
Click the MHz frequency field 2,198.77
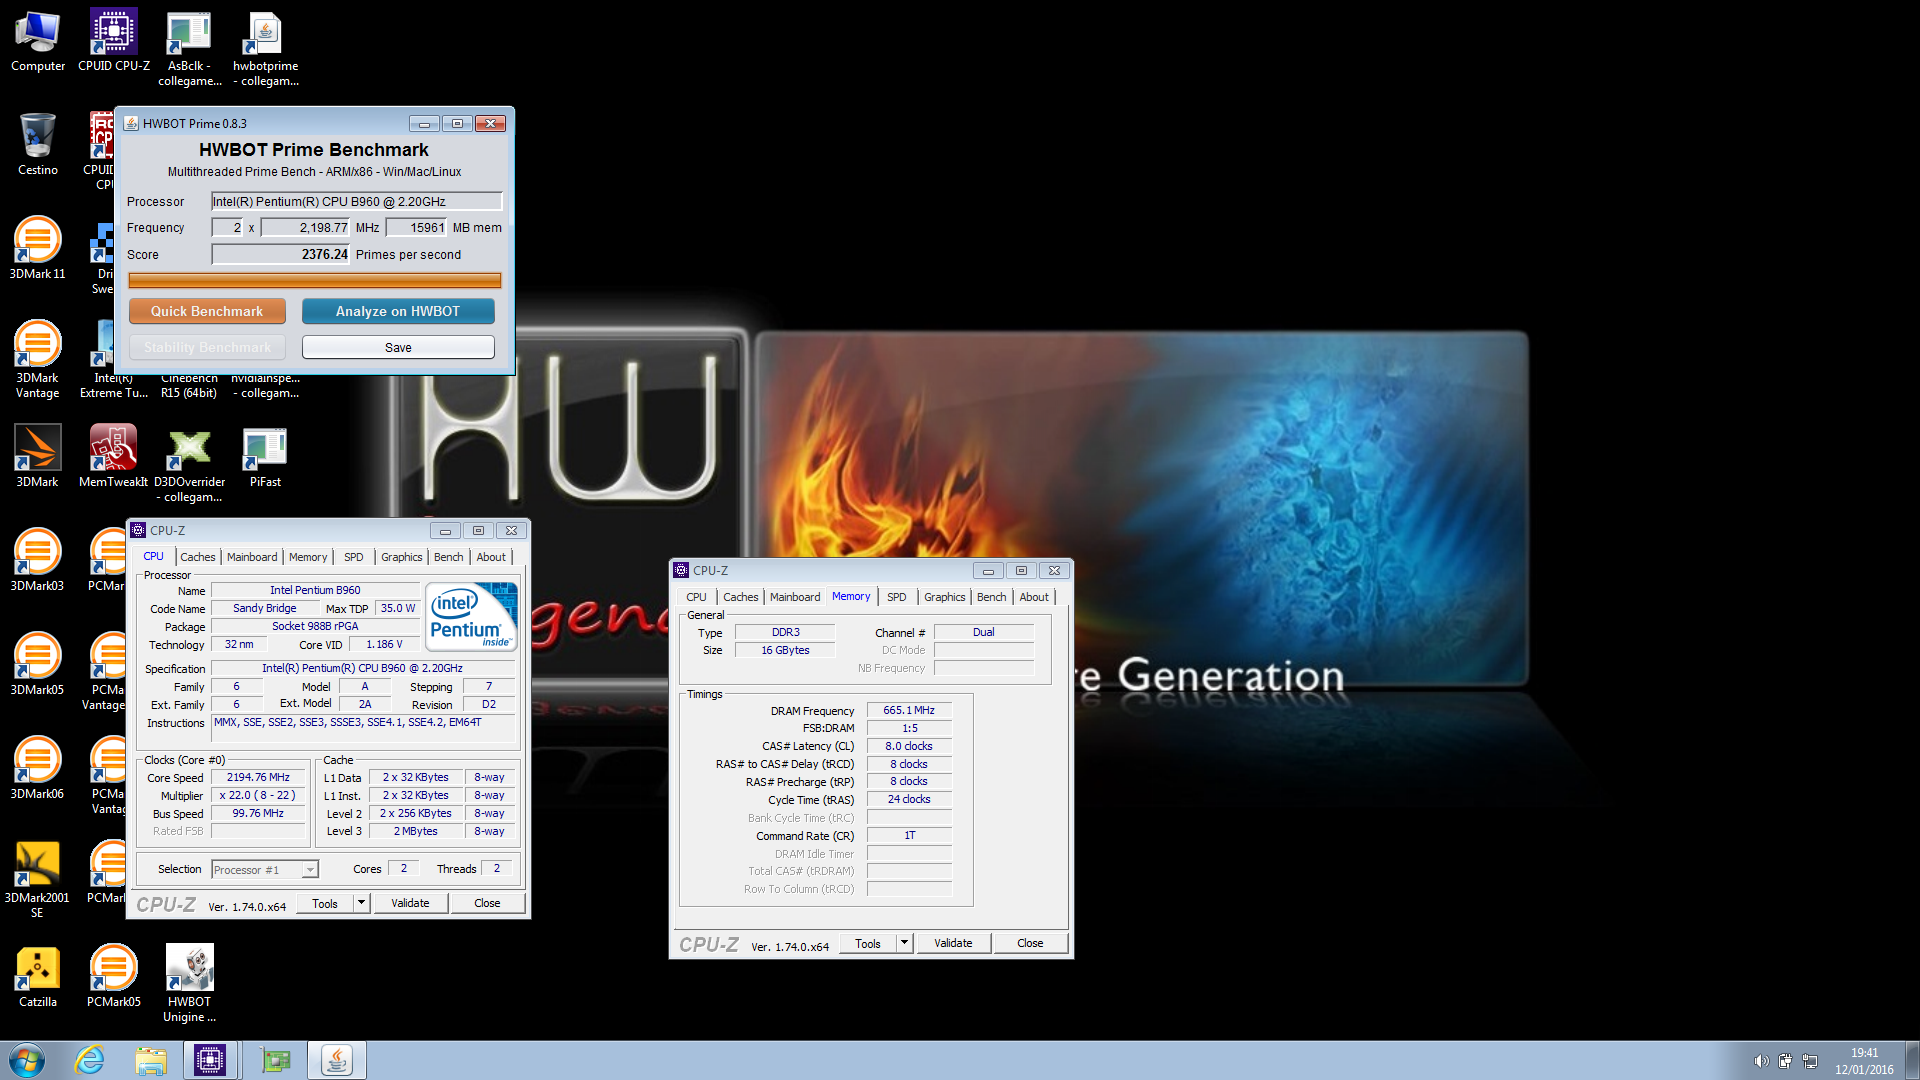pyautogui.click(x=306, y=227)
